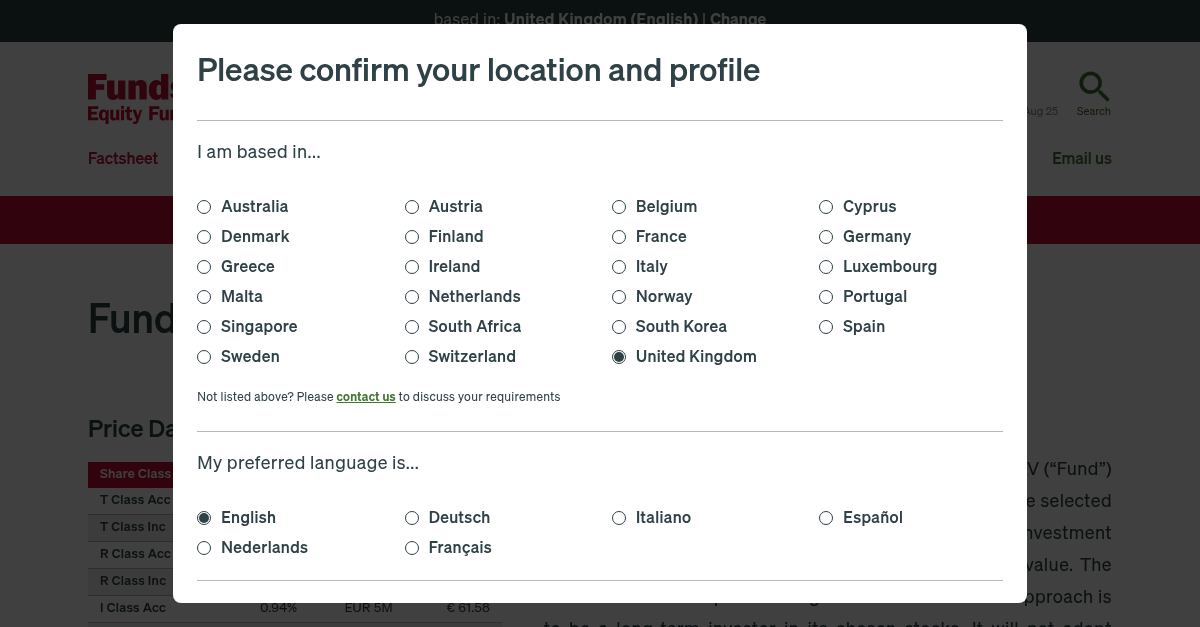The height and width of the screenshot is (627, 1200).
Task: Open the Factsheet menu item
Action: 123,158
